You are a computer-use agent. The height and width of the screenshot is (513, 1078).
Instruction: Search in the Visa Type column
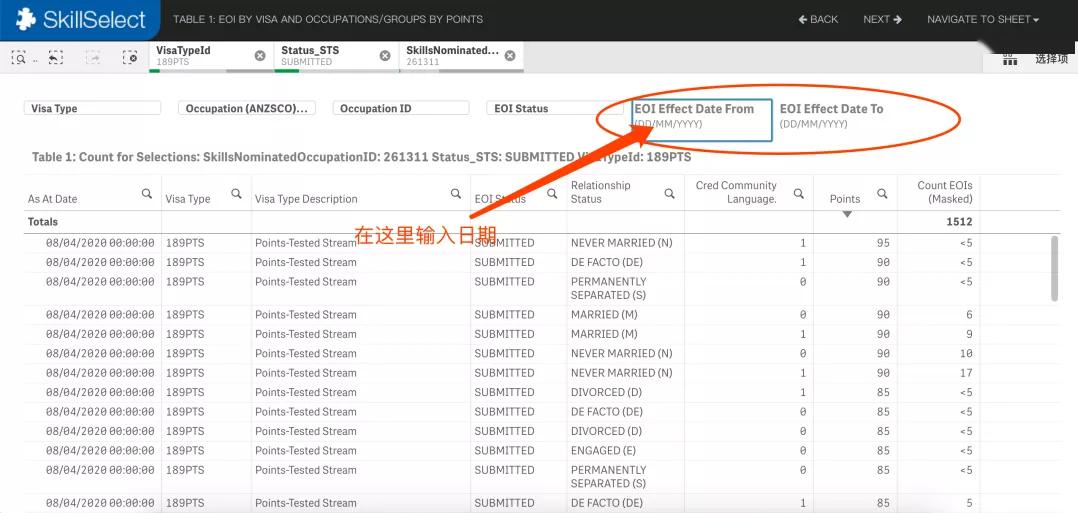pyautogui.click(x=236, y=194)
